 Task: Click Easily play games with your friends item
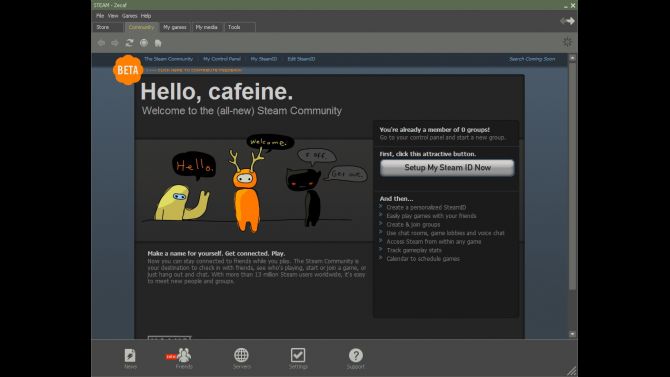point(431,216)
